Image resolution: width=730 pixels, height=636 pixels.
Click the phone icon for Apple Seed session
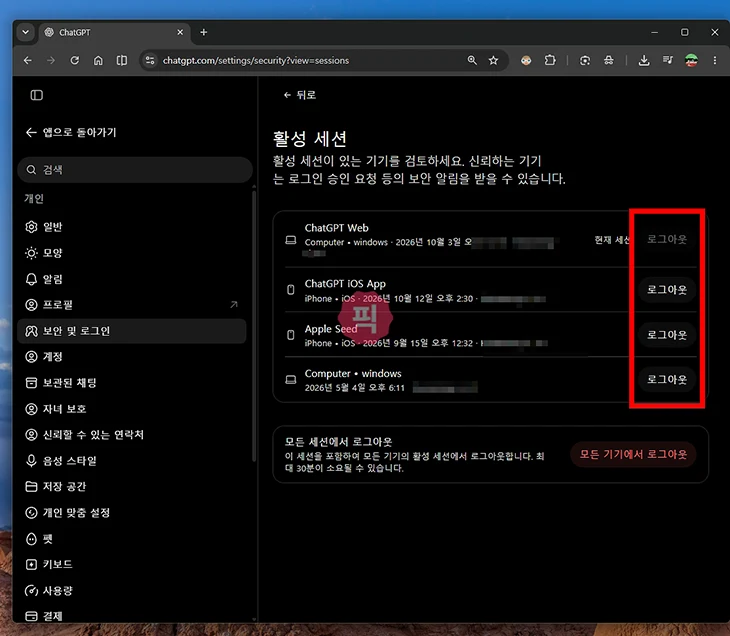pyautogui.click(x=291, y=335)
